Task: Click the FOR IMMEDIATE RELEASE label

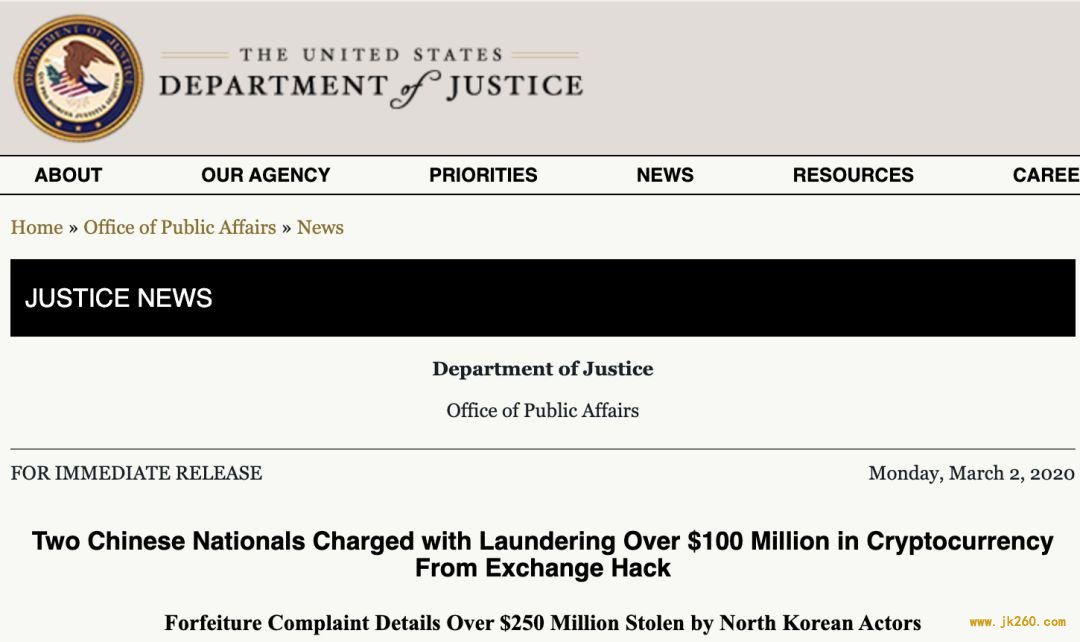Action: tap(136, 473)
